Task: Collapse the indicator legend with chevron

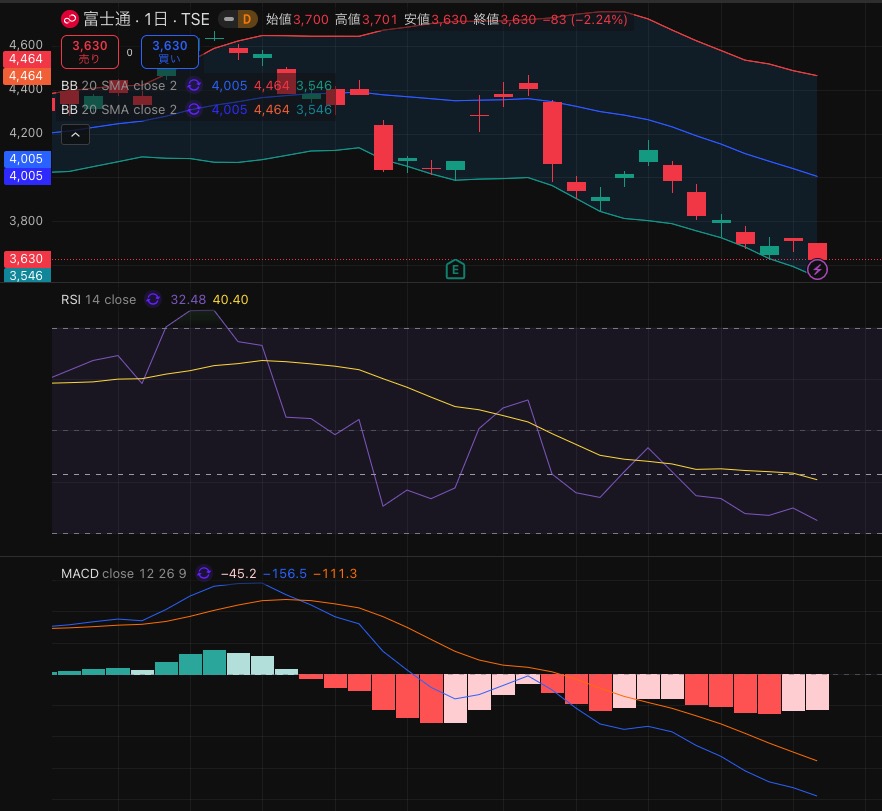Action: click(x=75, y=134)
